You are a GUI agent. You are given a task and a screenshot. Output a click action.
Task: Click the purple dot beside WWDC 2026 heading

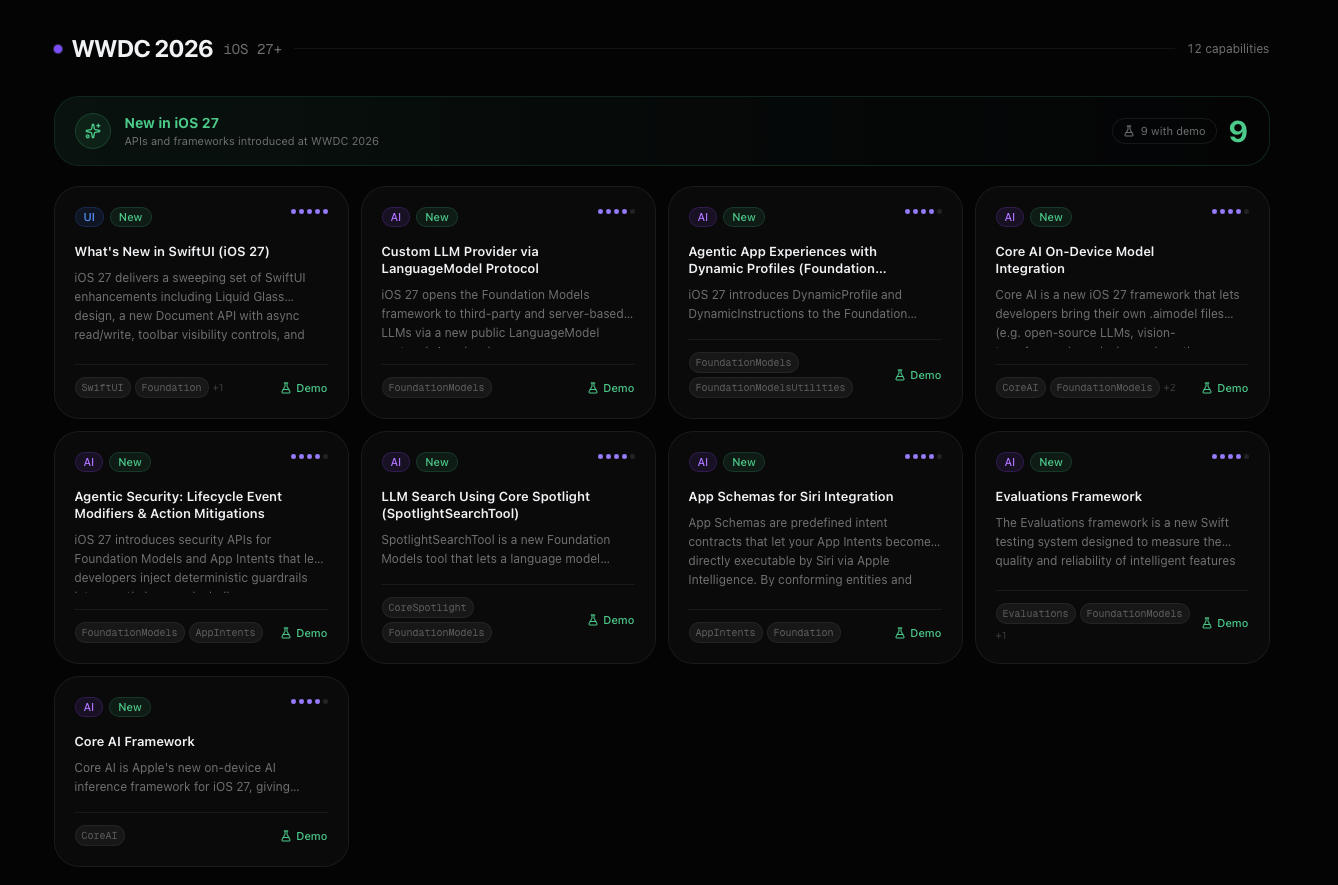pyautogui.click(x=58, y=49)
